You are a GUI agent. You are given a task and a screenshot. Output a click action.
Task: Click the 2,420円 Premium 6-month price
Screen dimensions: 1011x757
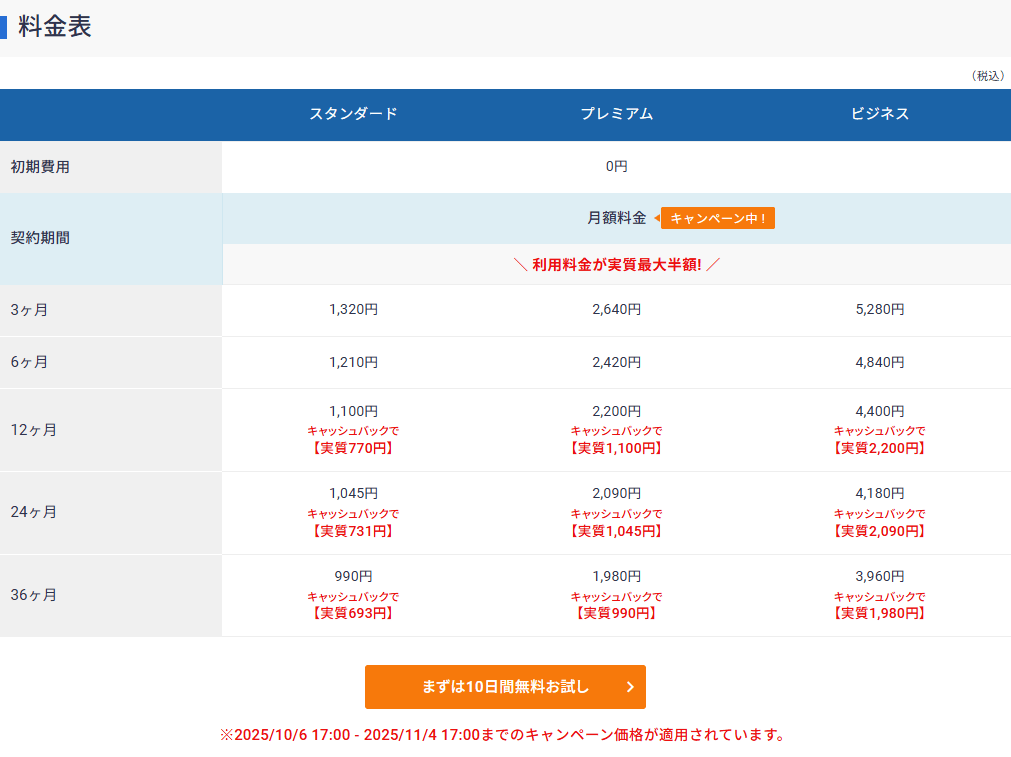[616, 362]
